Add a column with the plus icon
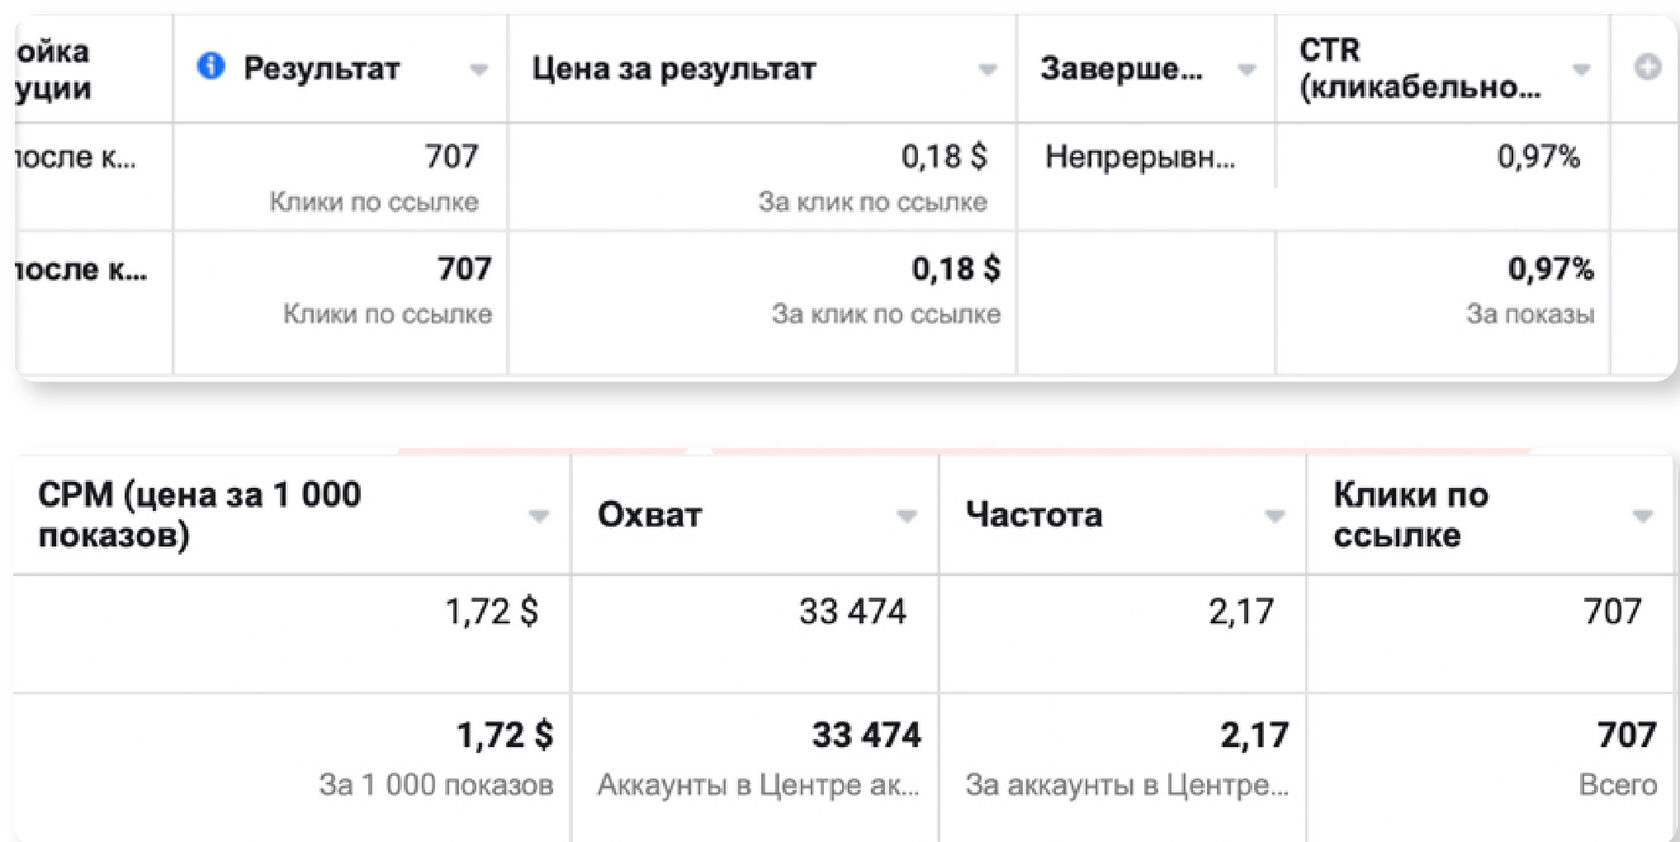Screen dimensions: 1680x842 1647,67
